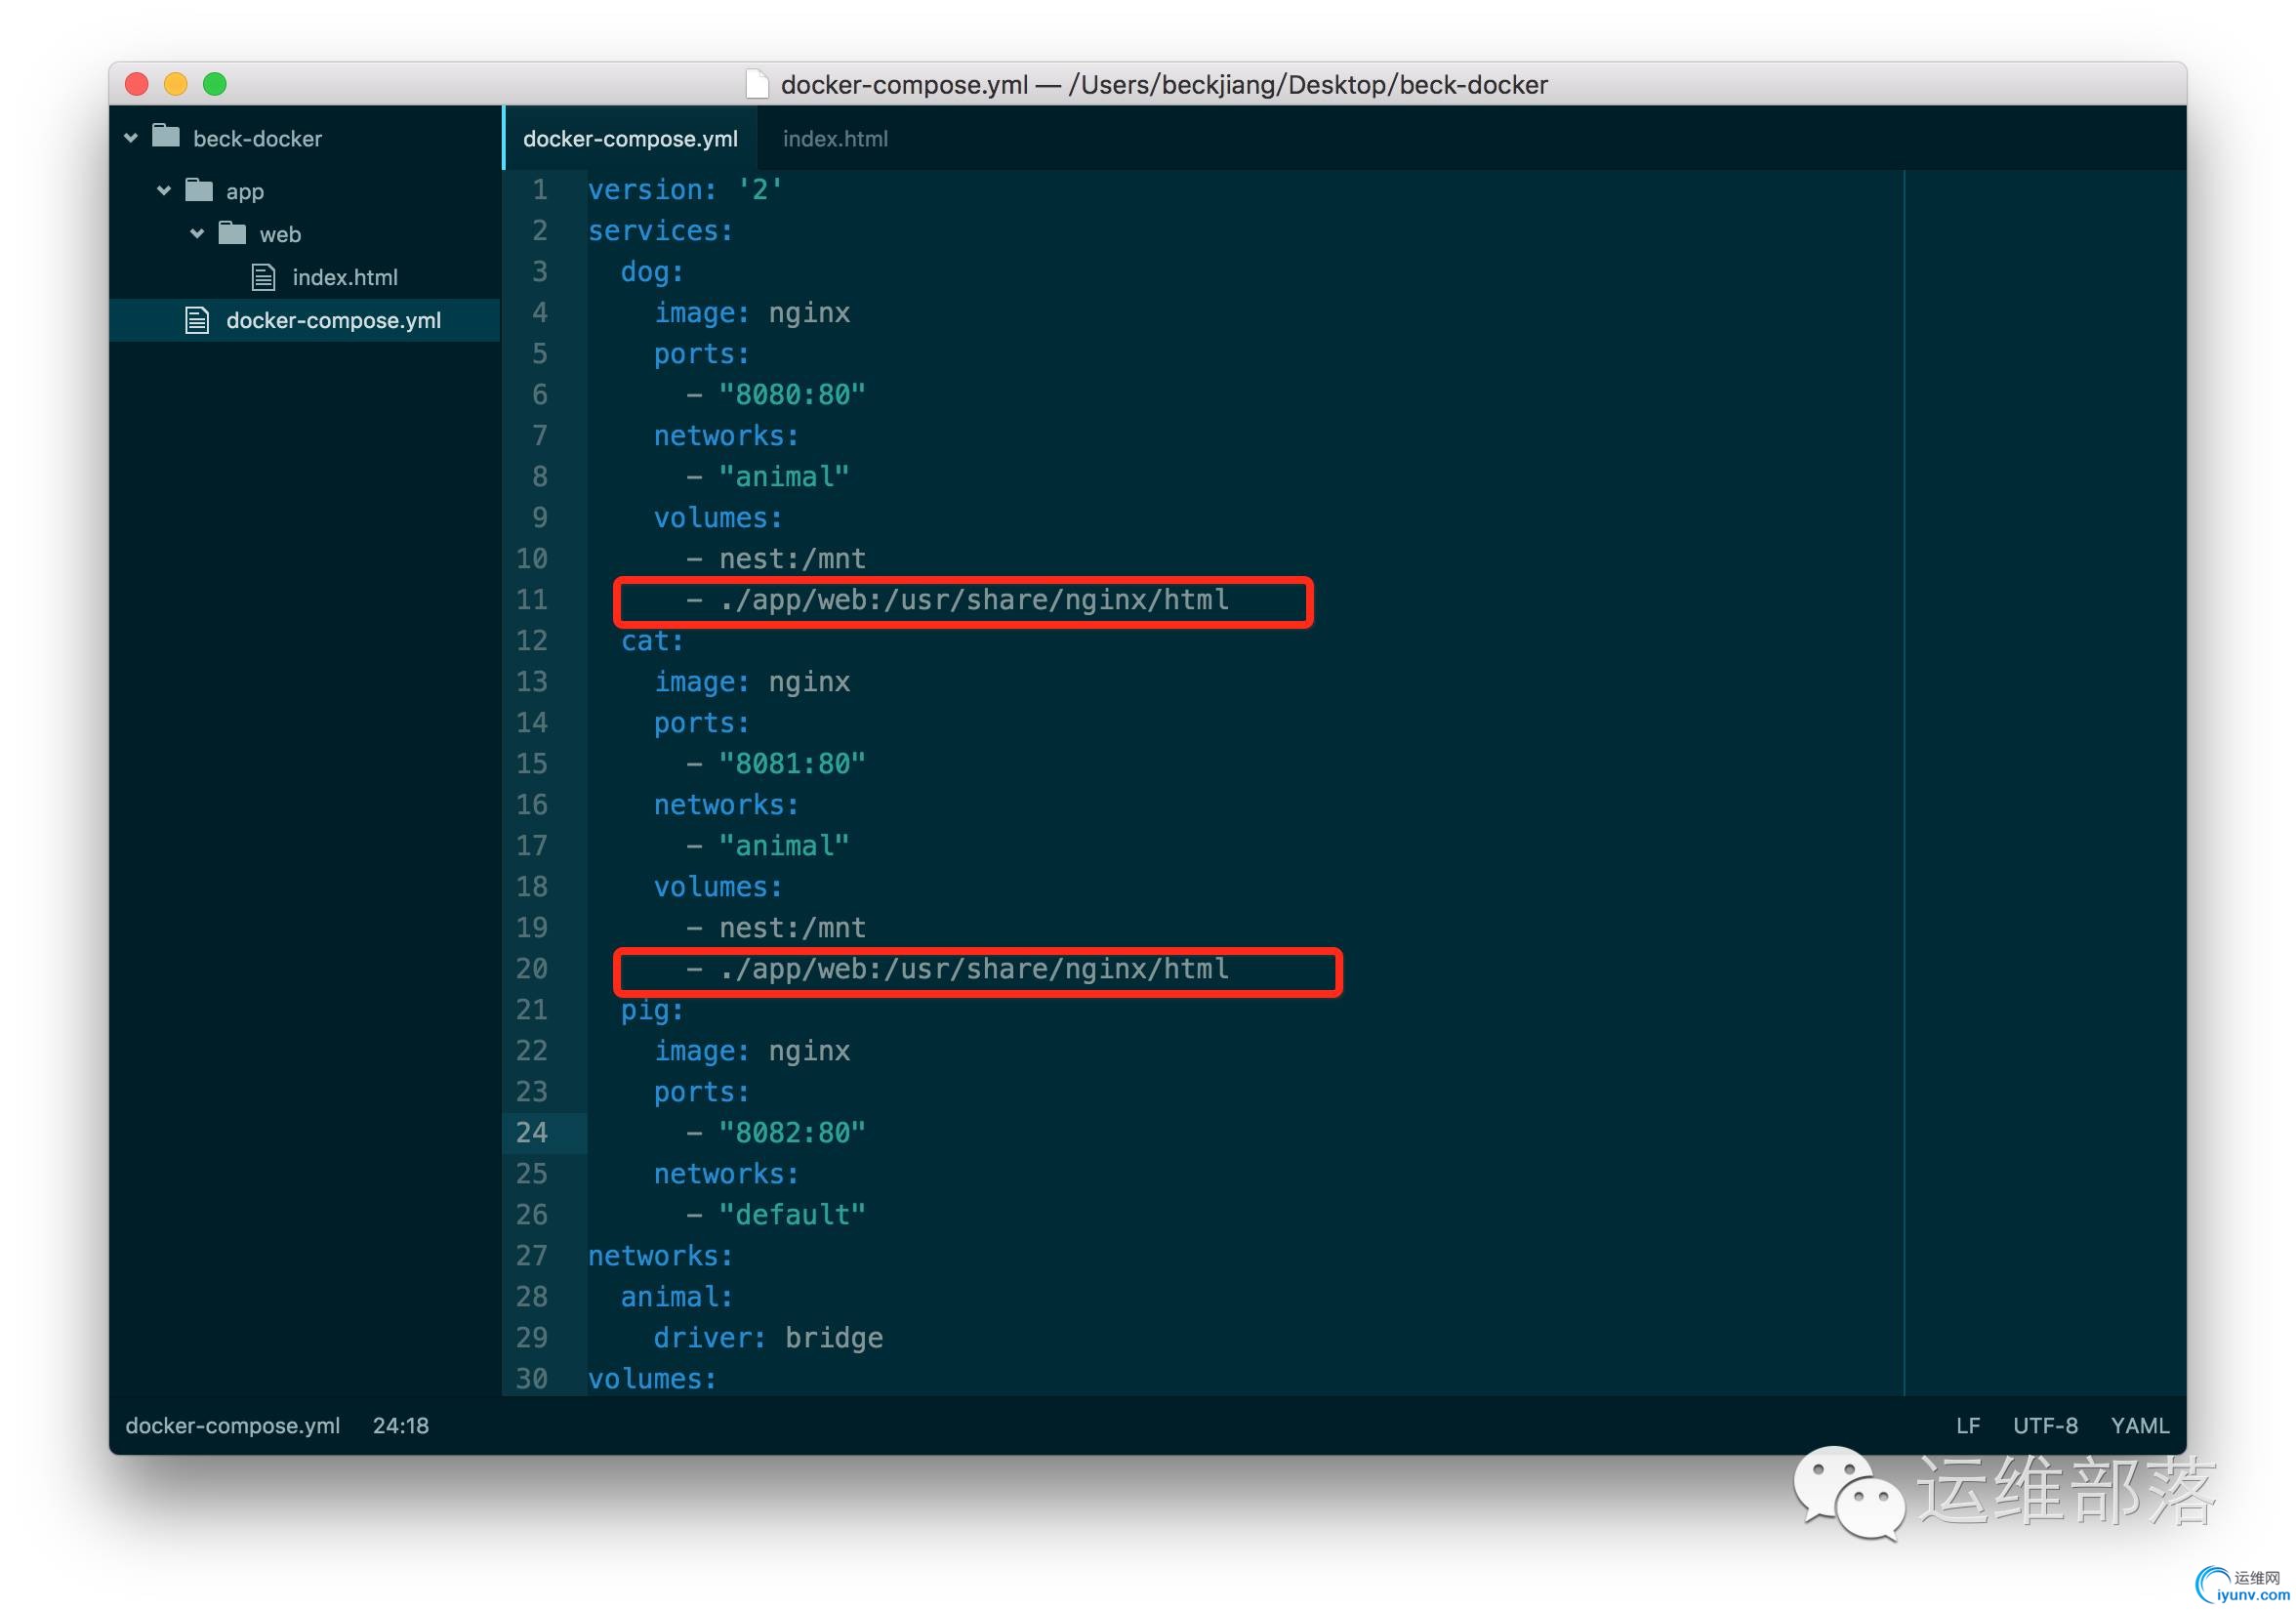Open the UTF-8 encoding selector
Image resolution: width=2296 pixels, height=1611 pixels.
[2045, 1425]
